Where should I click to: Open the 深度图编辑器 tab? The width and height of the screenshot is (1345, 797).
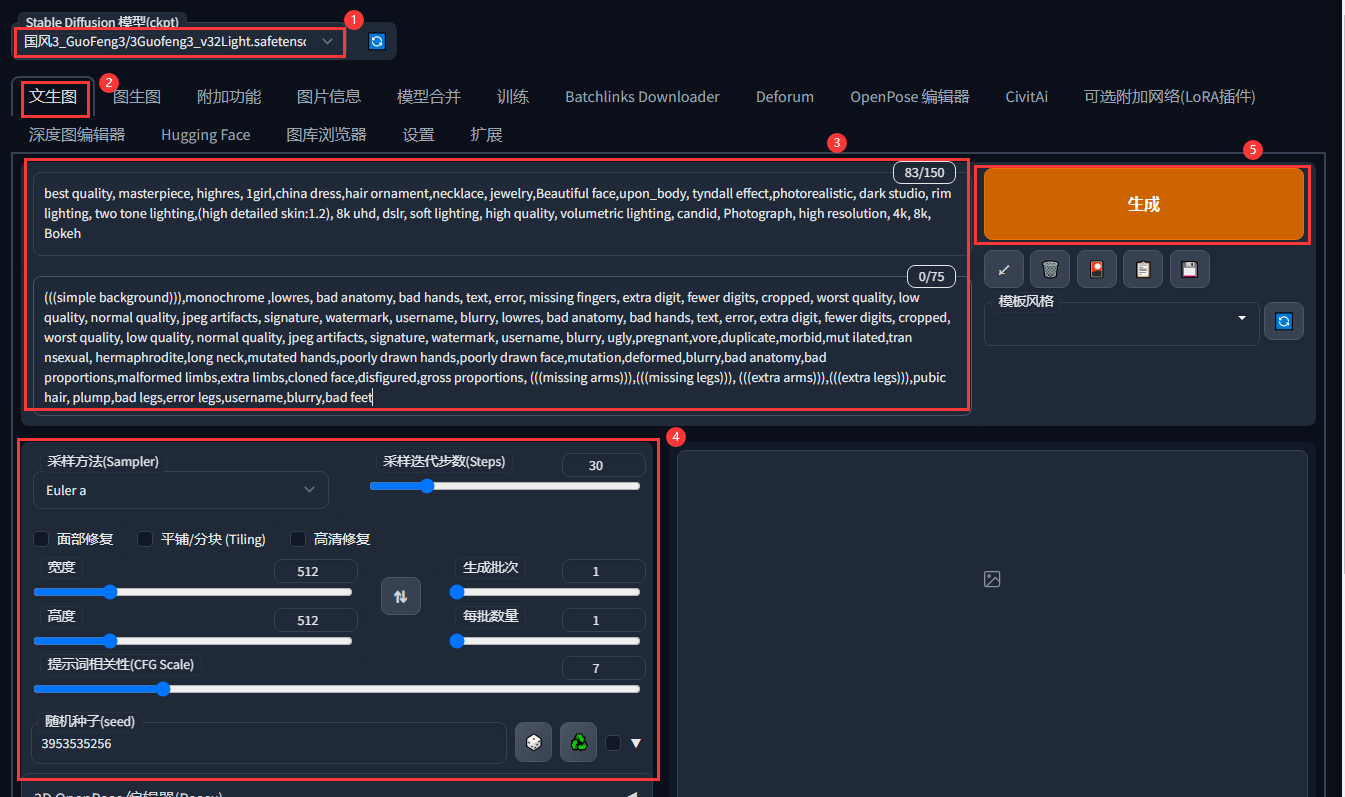coord(77,135)
